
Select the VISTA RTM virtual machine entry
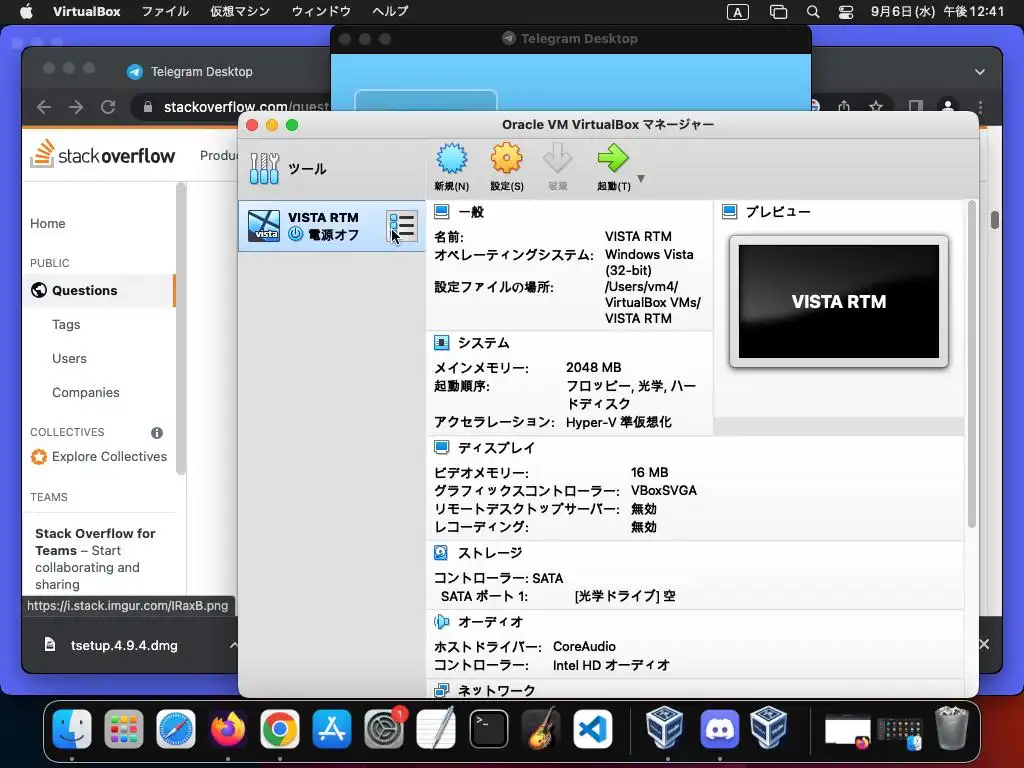332,226
